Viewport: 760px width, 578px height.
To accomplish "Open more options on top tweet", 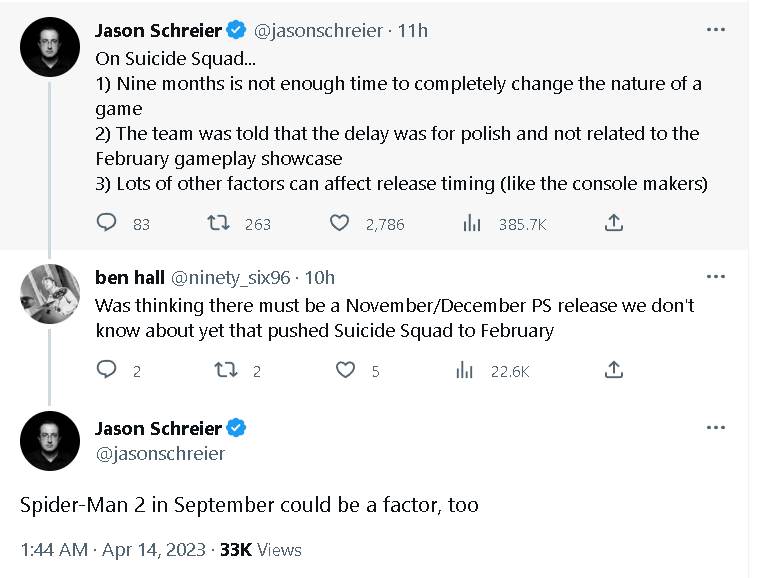I will (x=715, y=30).
